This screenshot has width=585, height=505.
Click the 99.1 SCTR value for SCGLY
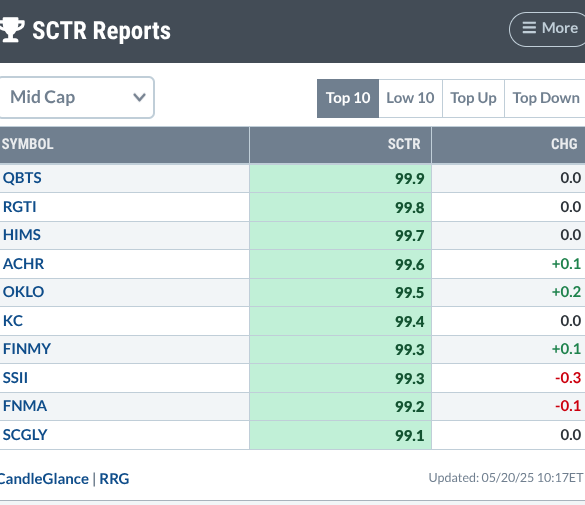[410, 436]
